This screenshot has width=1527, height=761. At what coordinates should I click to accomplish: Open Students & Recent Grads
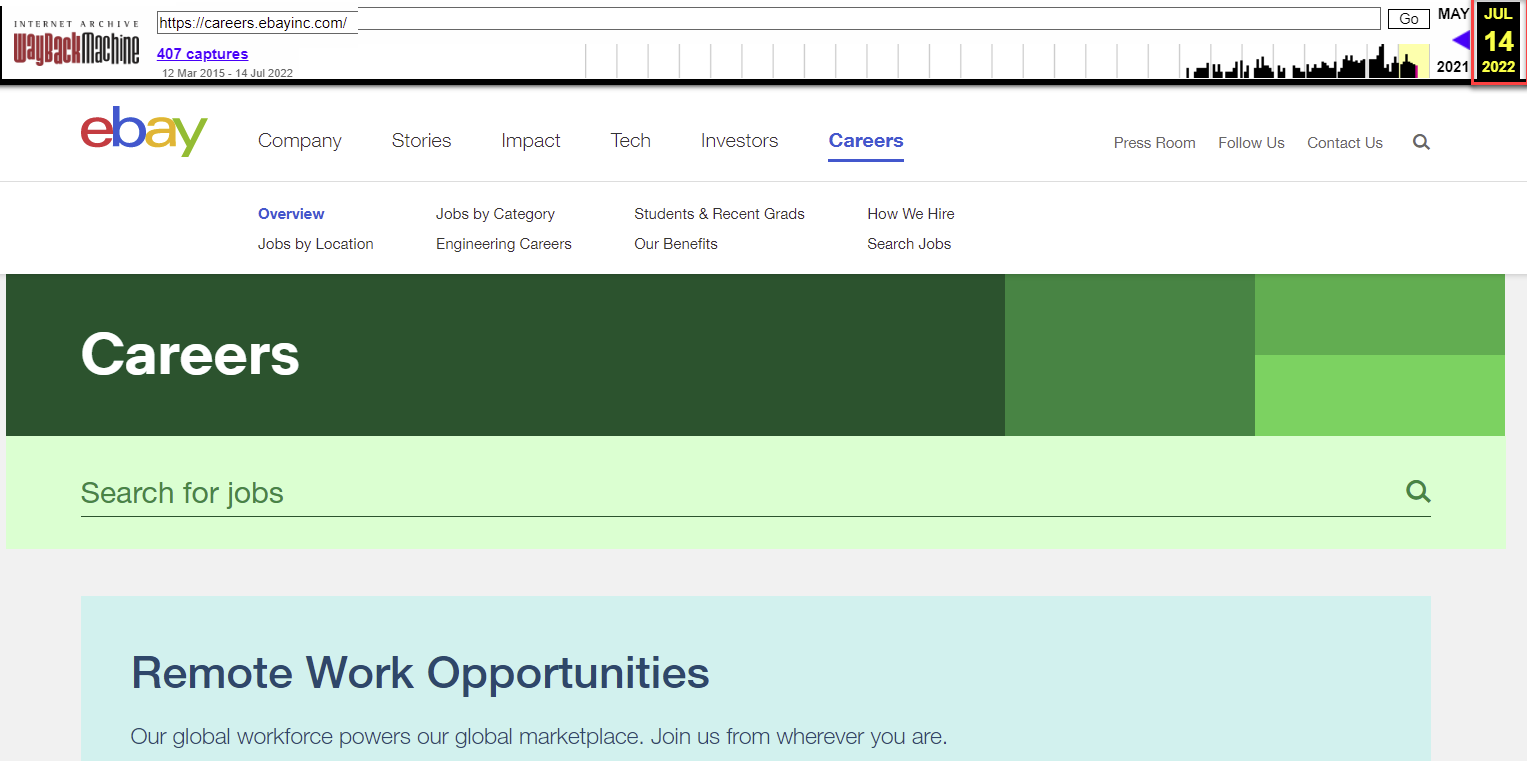pos(719,214)
